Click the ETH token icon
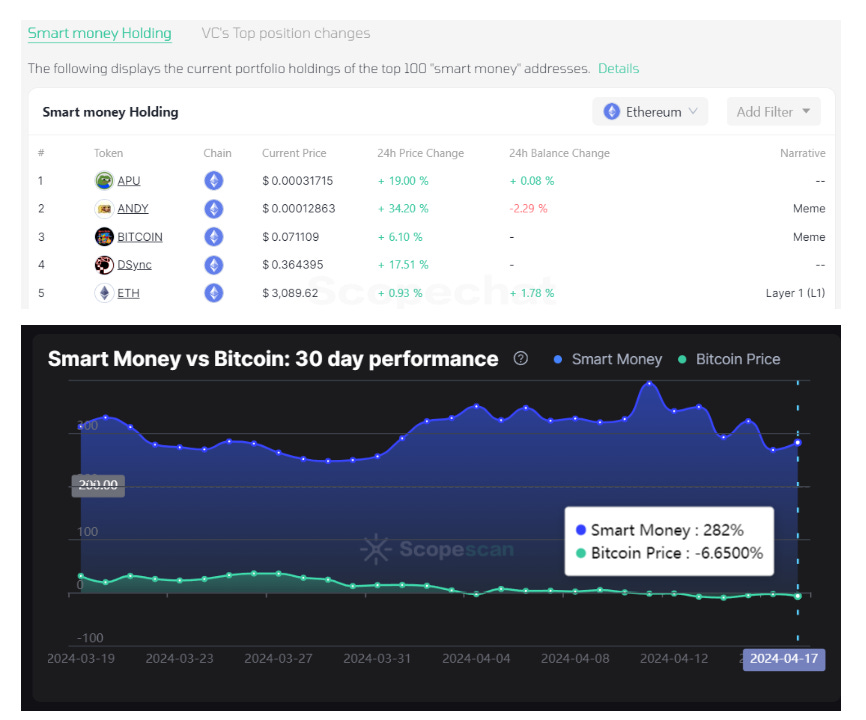866x720 pixels. click(104, 293)
